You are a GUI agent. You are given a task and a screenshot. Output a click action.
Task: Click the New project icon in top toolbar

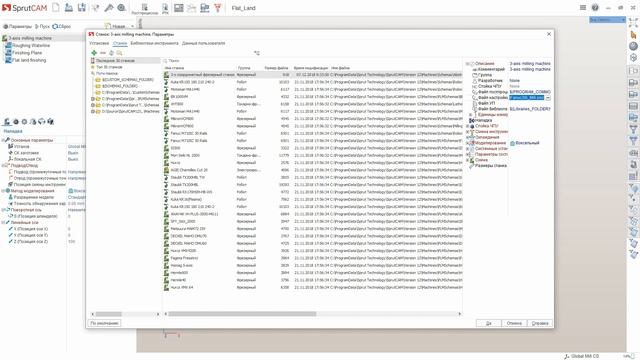click(56, 7)
